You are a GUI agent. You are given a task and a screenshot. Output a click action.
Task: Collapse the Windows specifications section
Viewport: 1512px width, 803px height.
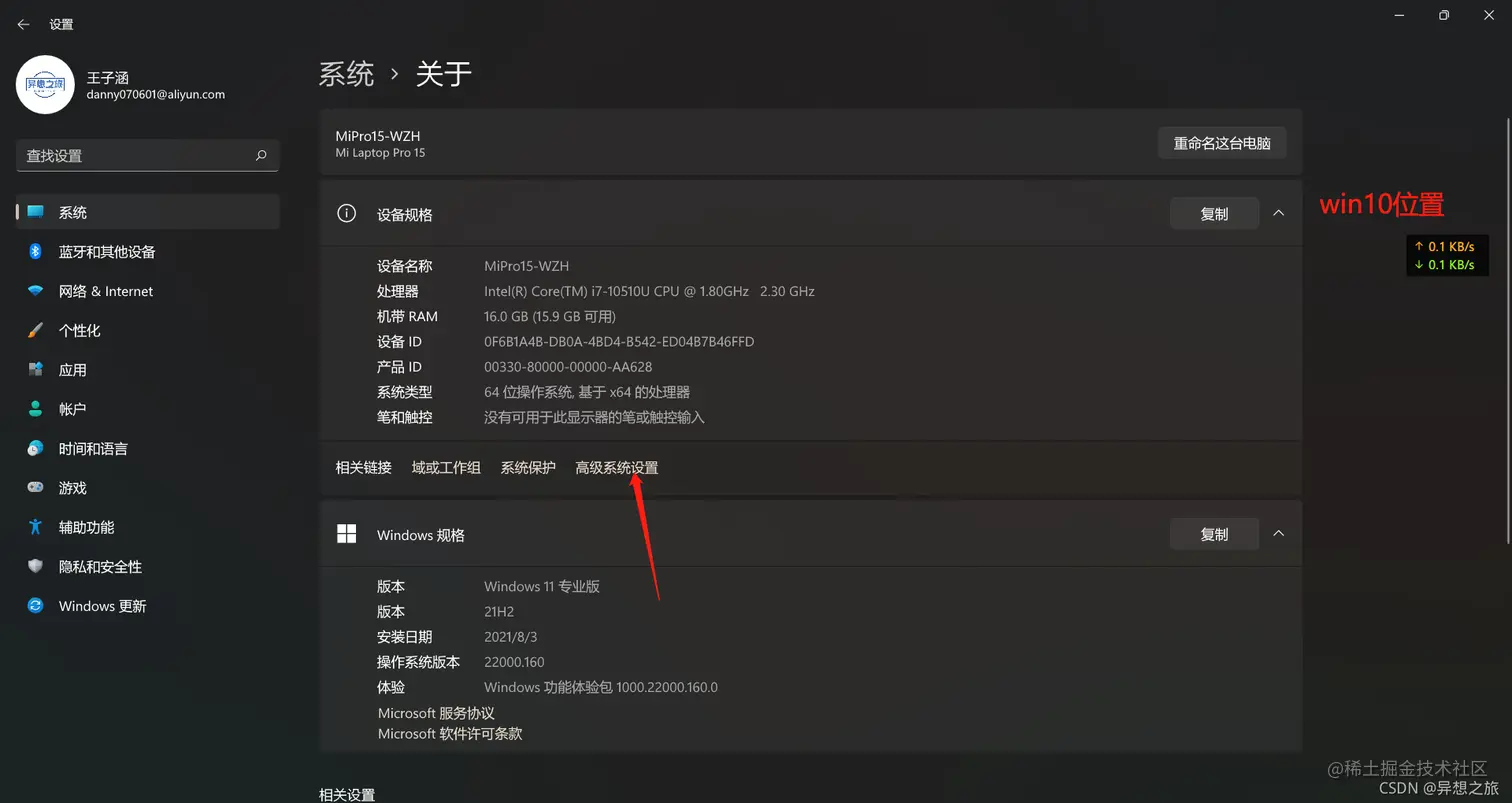click(1278, 533)
